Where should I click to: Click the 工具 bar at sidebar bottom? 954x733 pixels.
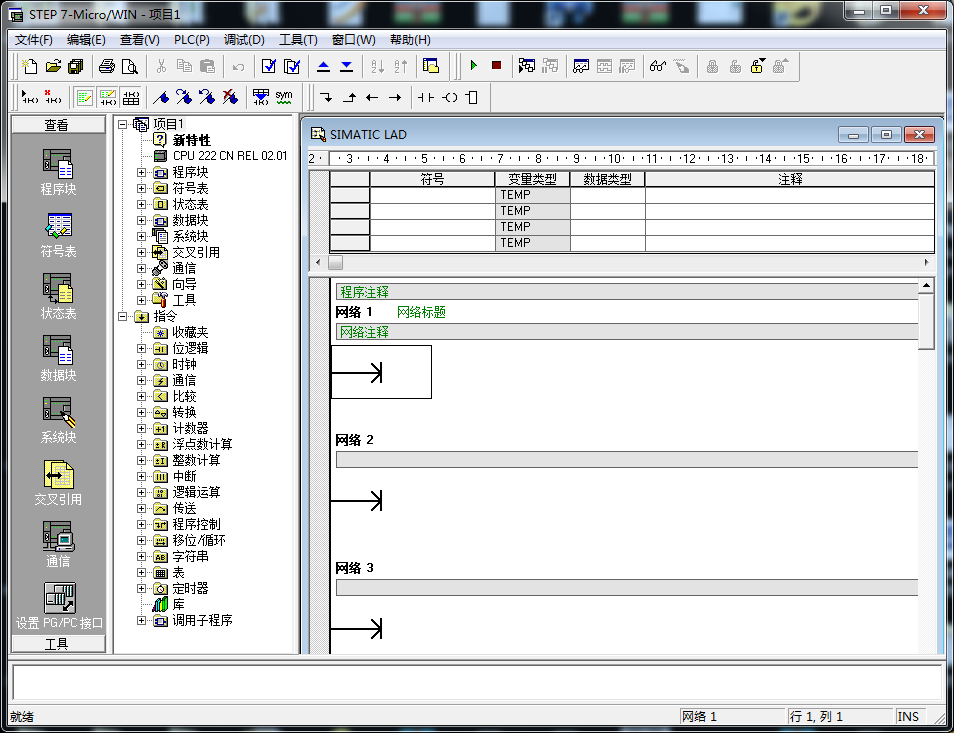tap(57, 645)
